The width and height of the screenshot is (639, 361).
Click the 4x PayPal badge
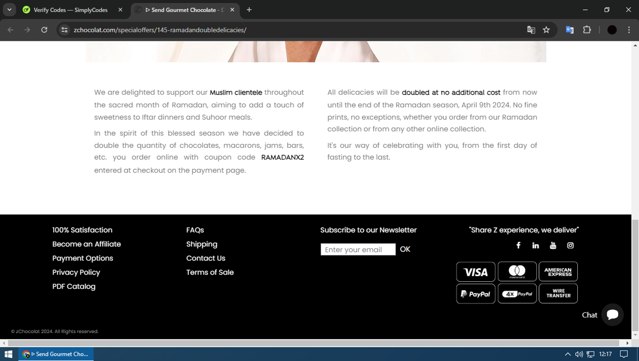[517, 294]
